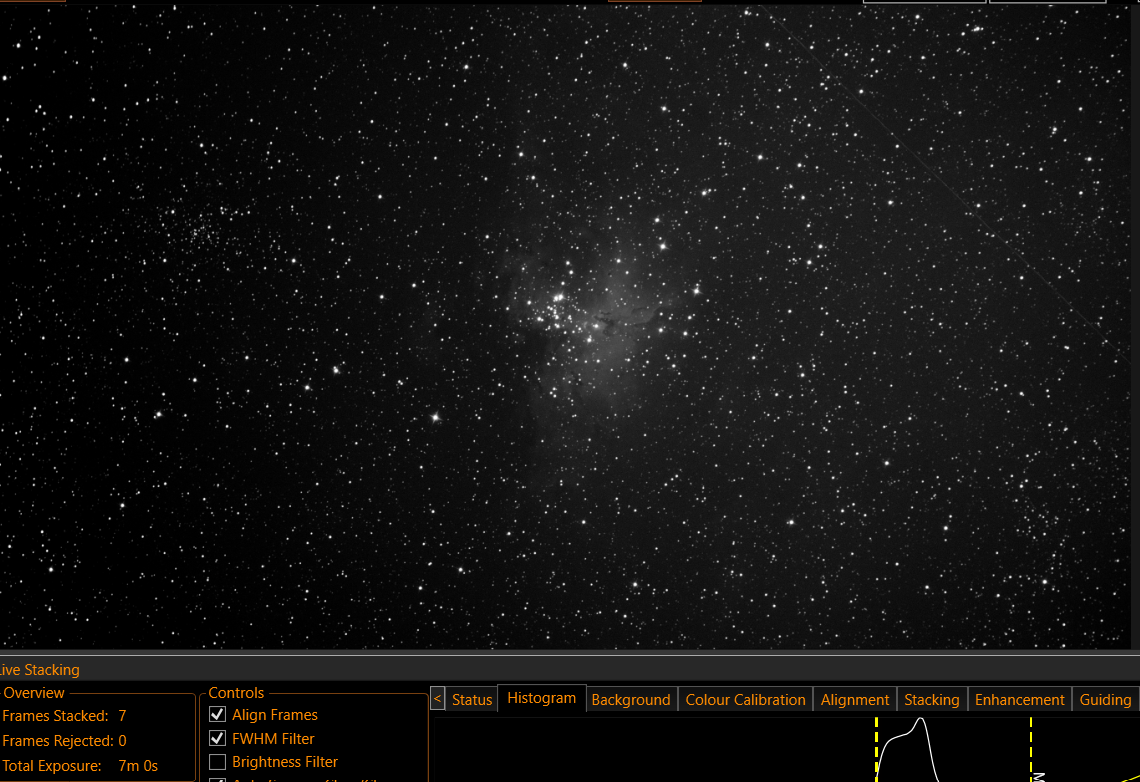Click the Frames Stacked count value

[122, 716]
